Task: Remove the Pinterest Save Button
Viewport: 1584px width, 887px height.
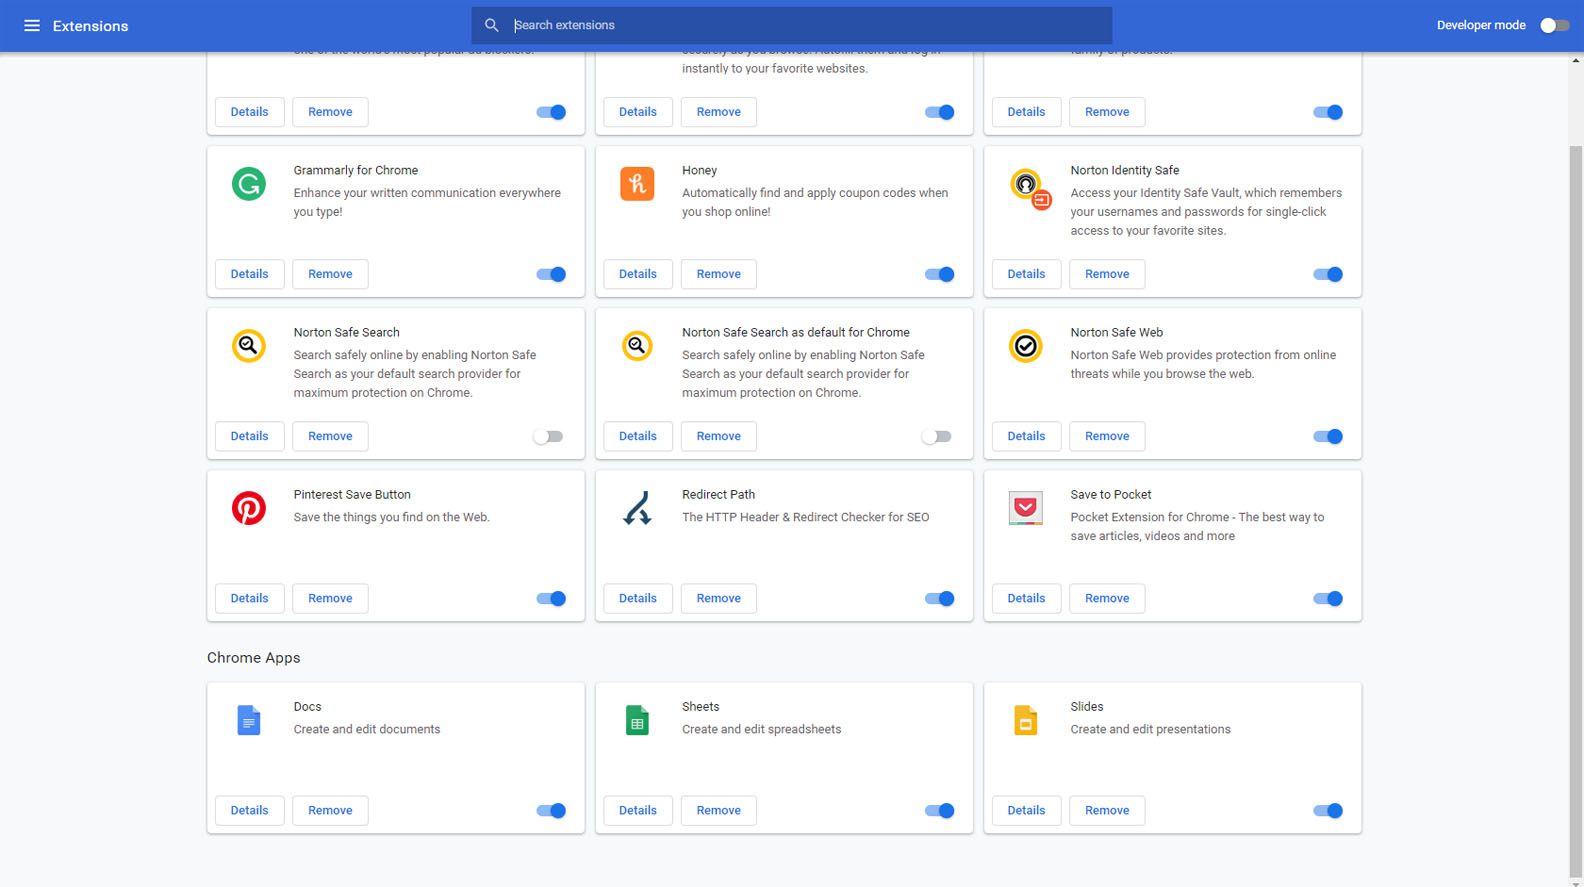Action: pyautogui.click(x=330, y=598)
